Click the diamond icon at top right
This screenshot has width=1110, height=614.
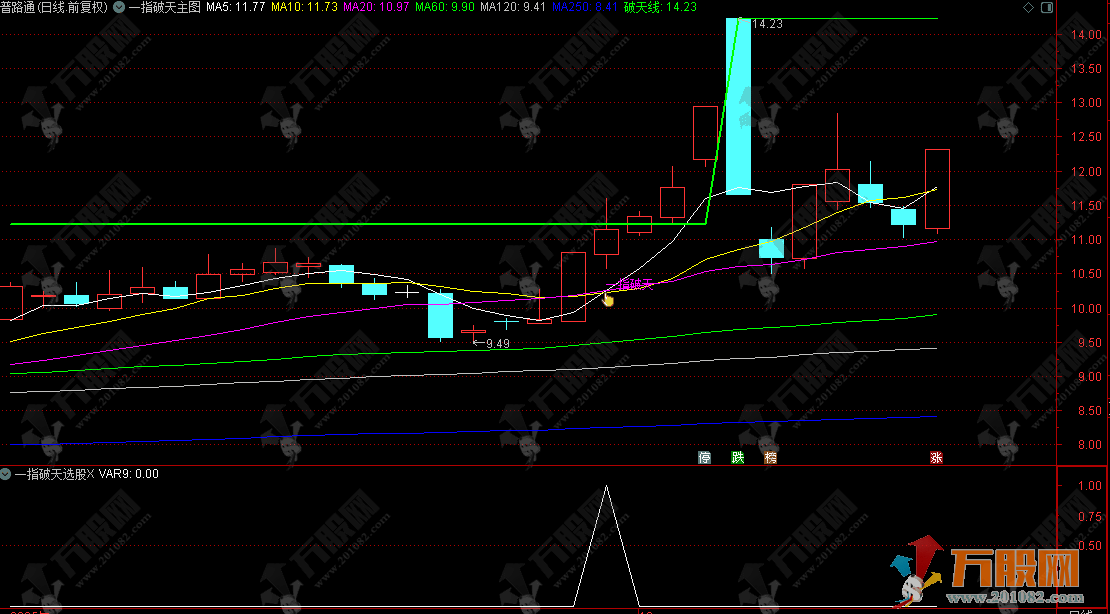tap(1077, 7)
